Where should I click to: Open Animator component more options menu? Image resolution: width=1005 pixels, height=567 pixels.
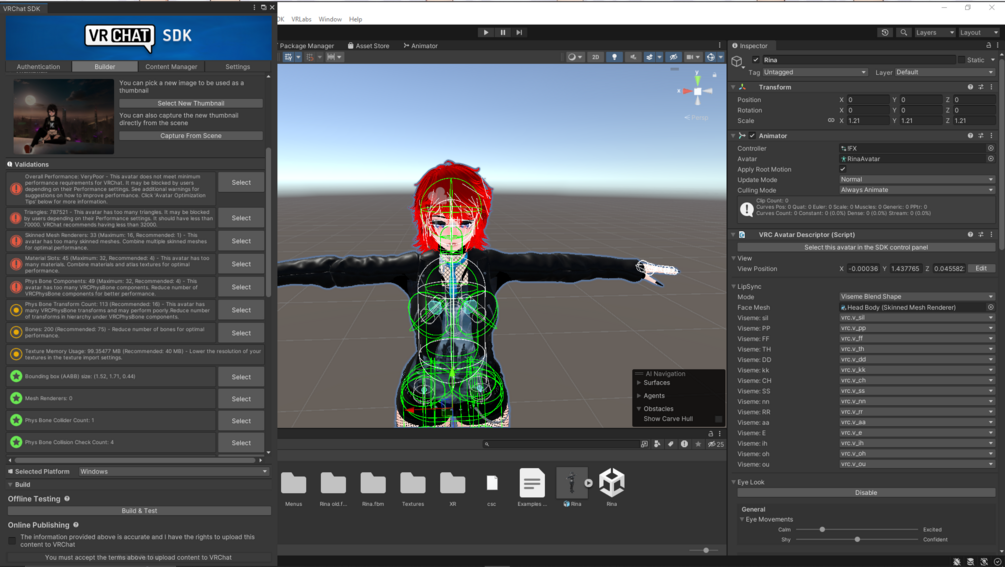pos(991,136)
